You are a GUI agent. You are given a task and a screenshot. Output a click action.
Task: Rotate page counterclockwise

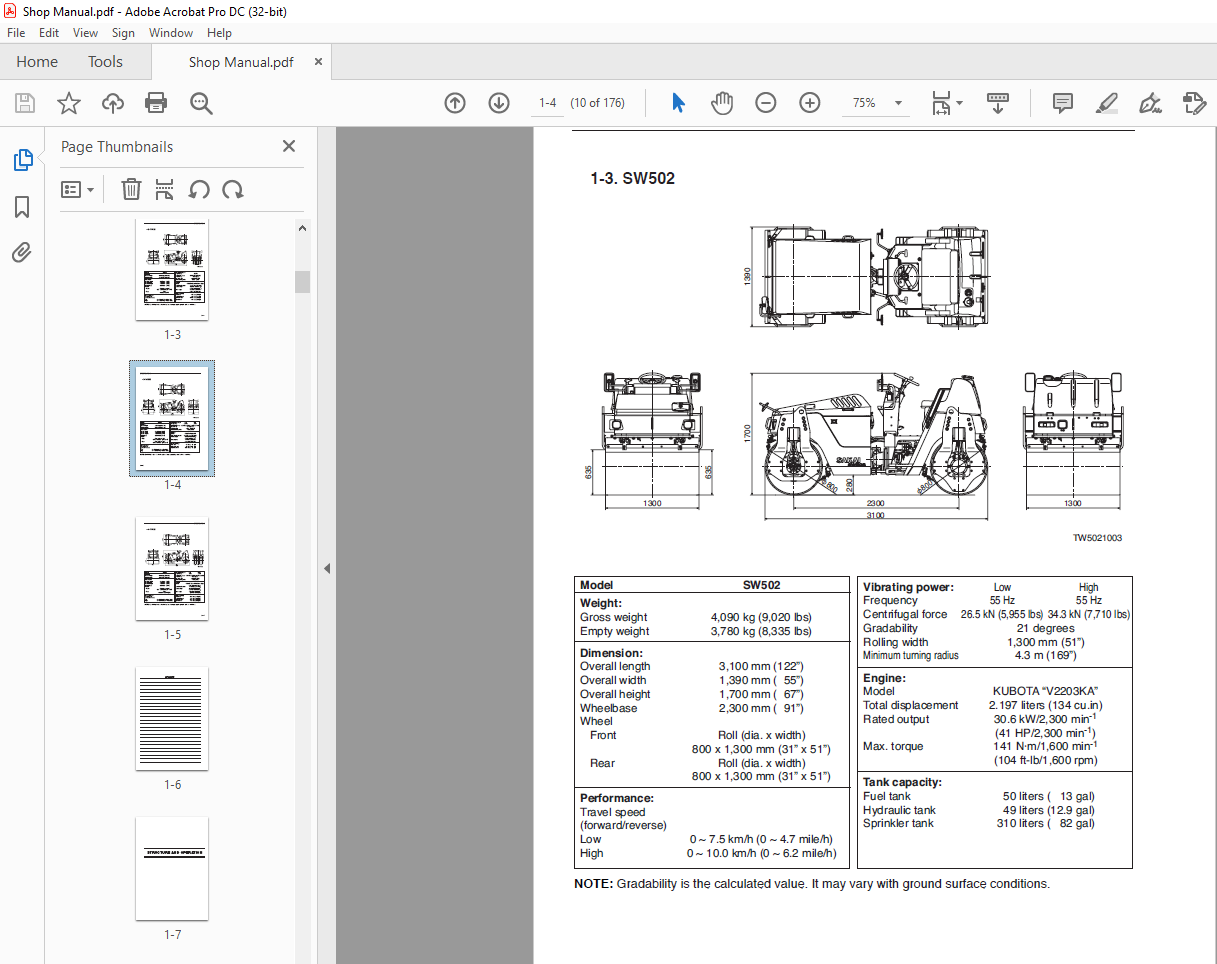pos(199,189)
